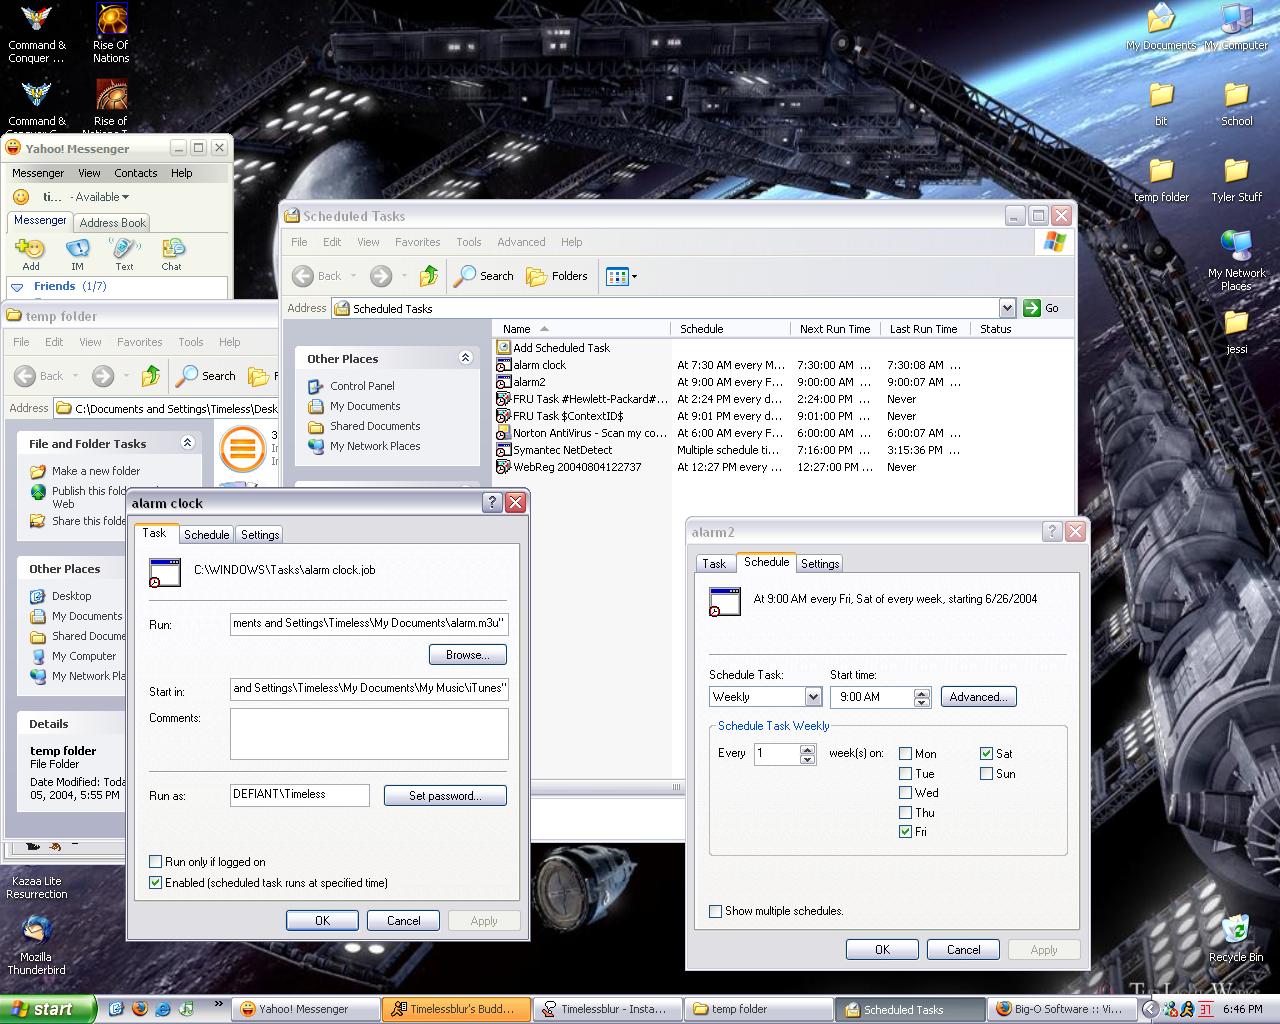Image resolution: width=1280 pixels, height=1024 pixels.
Task: Check the Wed checkbox in alarm2
Action: coord(905,793)
